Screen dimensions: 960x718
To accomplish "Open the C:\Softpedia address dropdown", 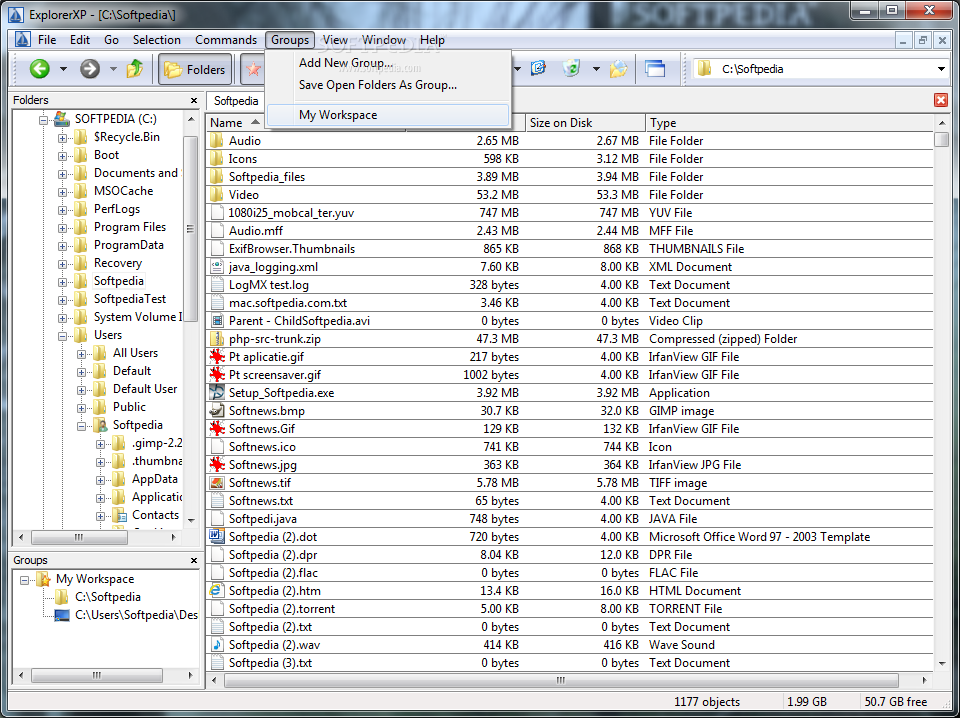I will tap(942, 69).
